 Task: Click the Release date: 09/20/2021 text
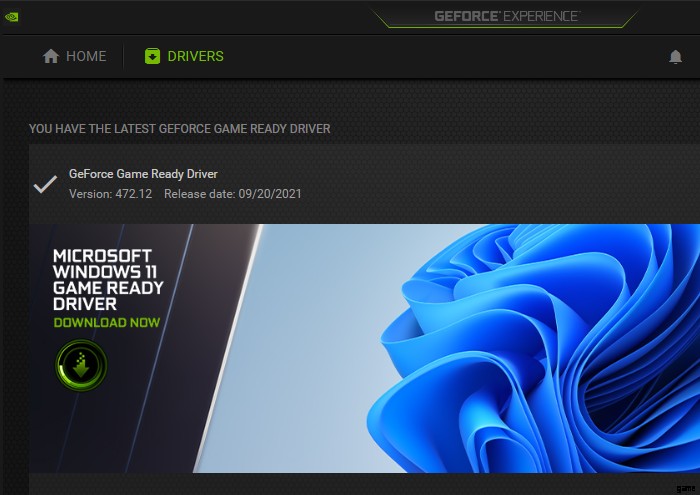point(233,194)
